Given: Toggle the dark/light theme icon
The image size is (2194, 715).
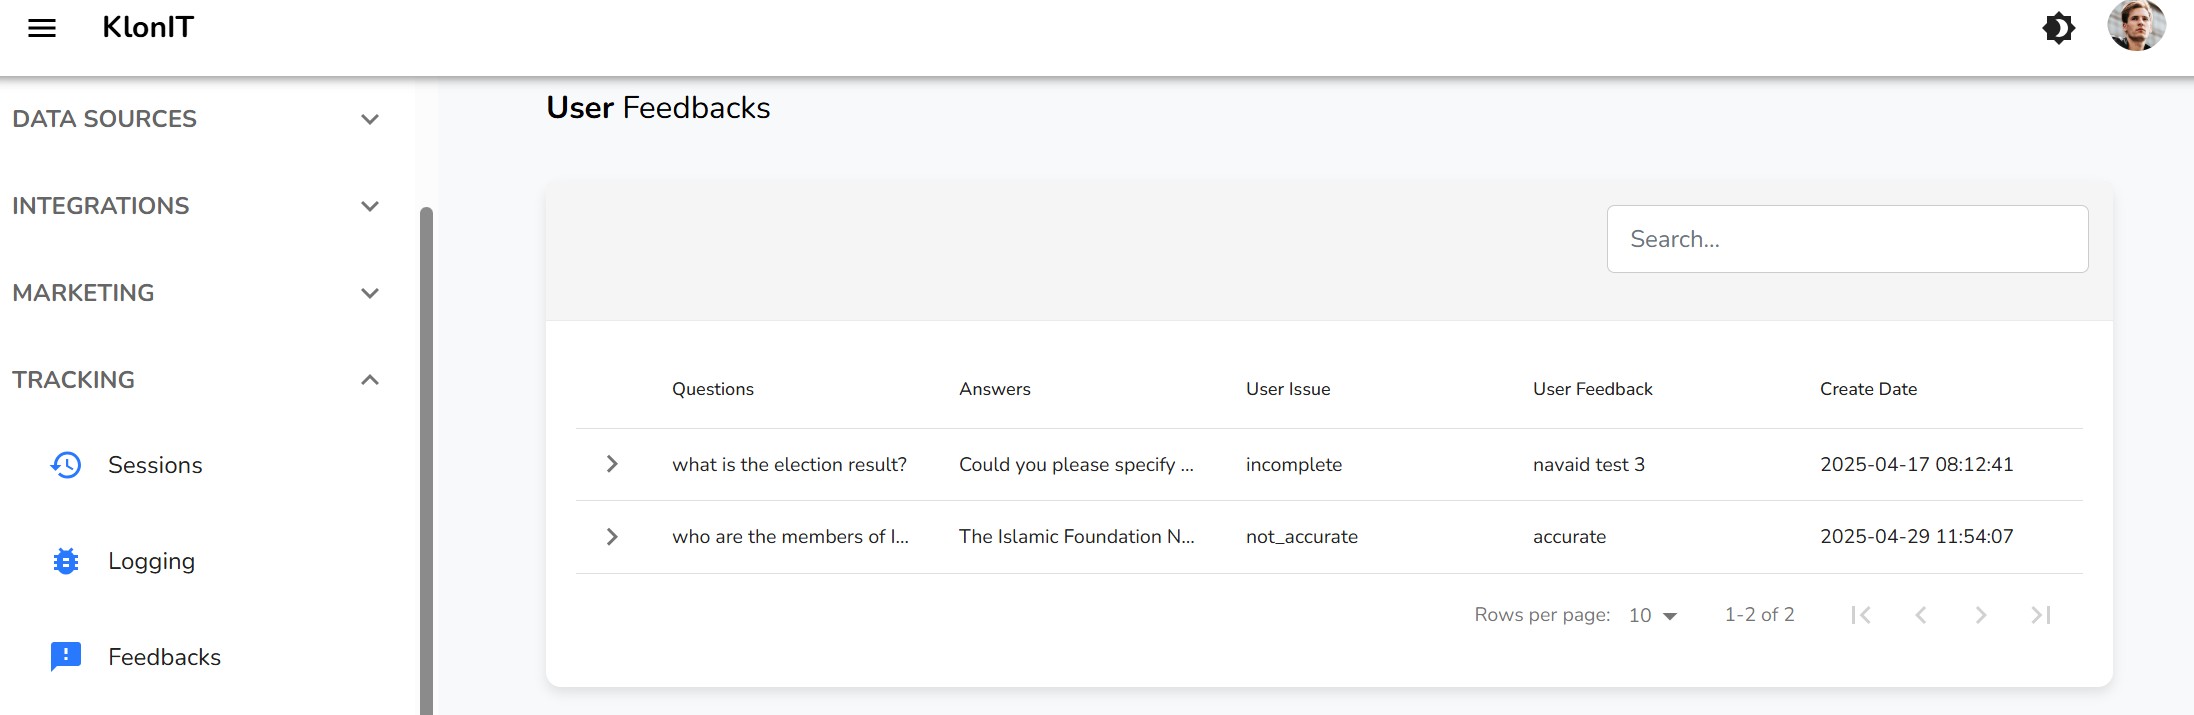Looking at the screenshot, I should tap(2058, 28).
